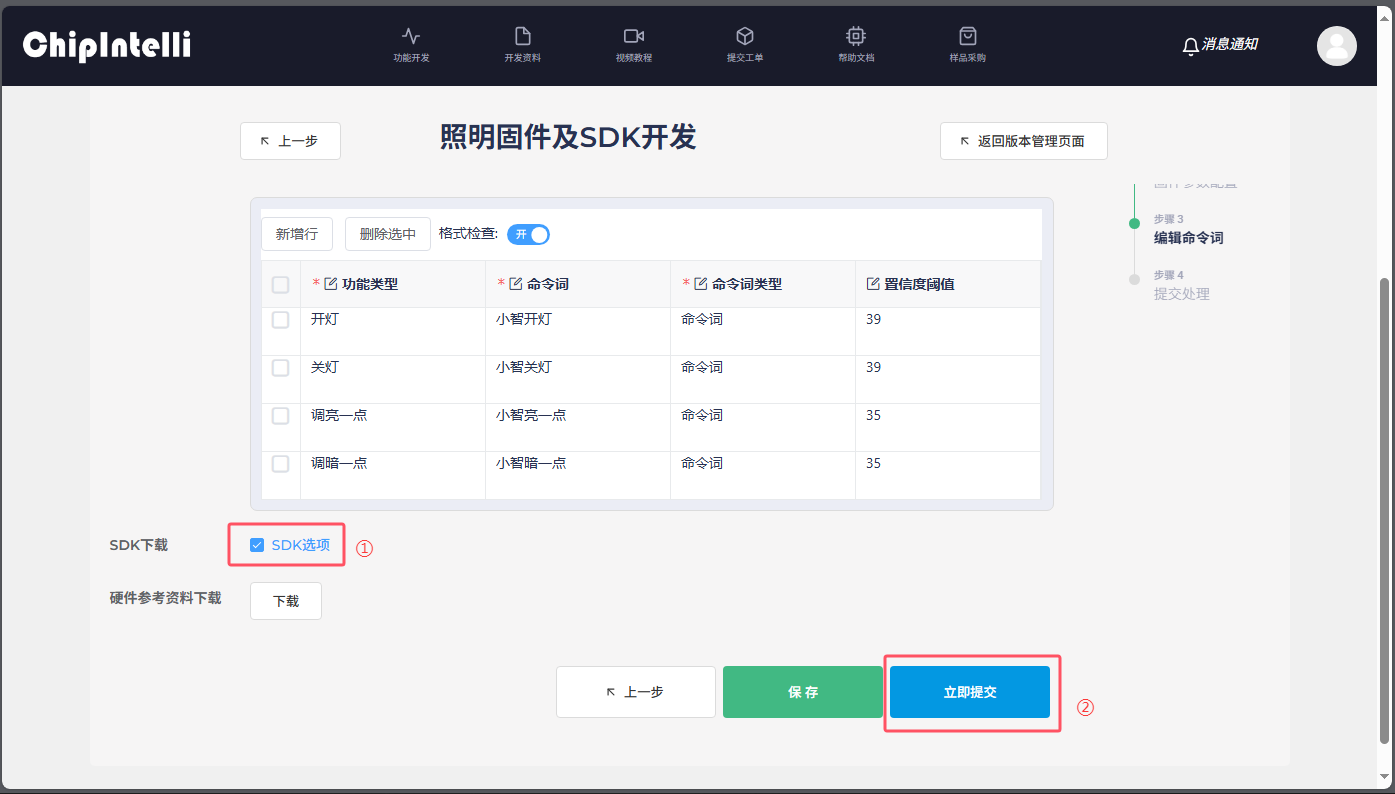This screenshot has height=794, width=1395.
Task: Open 提交工单 cube icon
Action: click(745, 36)
